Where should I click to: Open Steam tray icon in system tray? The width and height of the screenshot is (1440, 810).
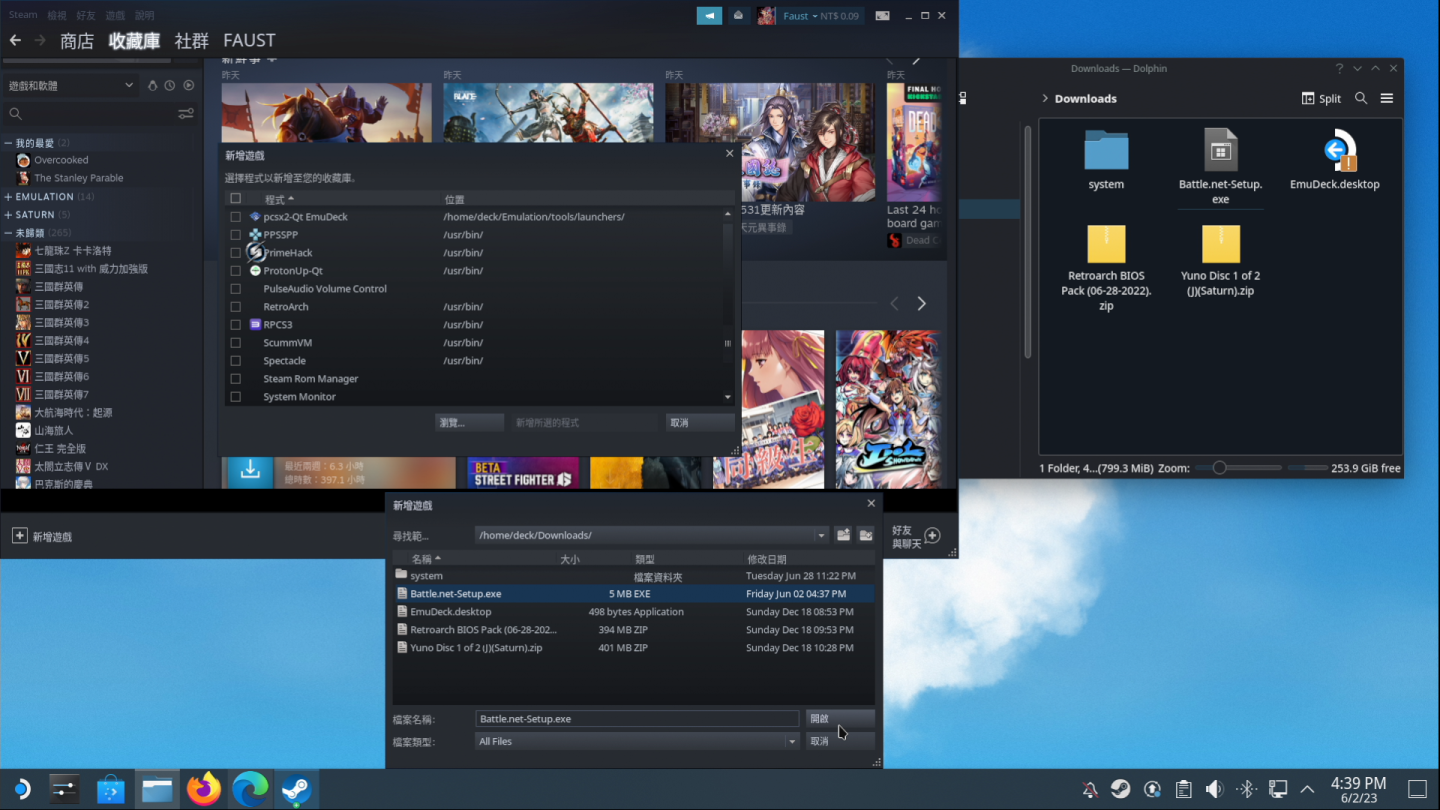click(1121, 789)
